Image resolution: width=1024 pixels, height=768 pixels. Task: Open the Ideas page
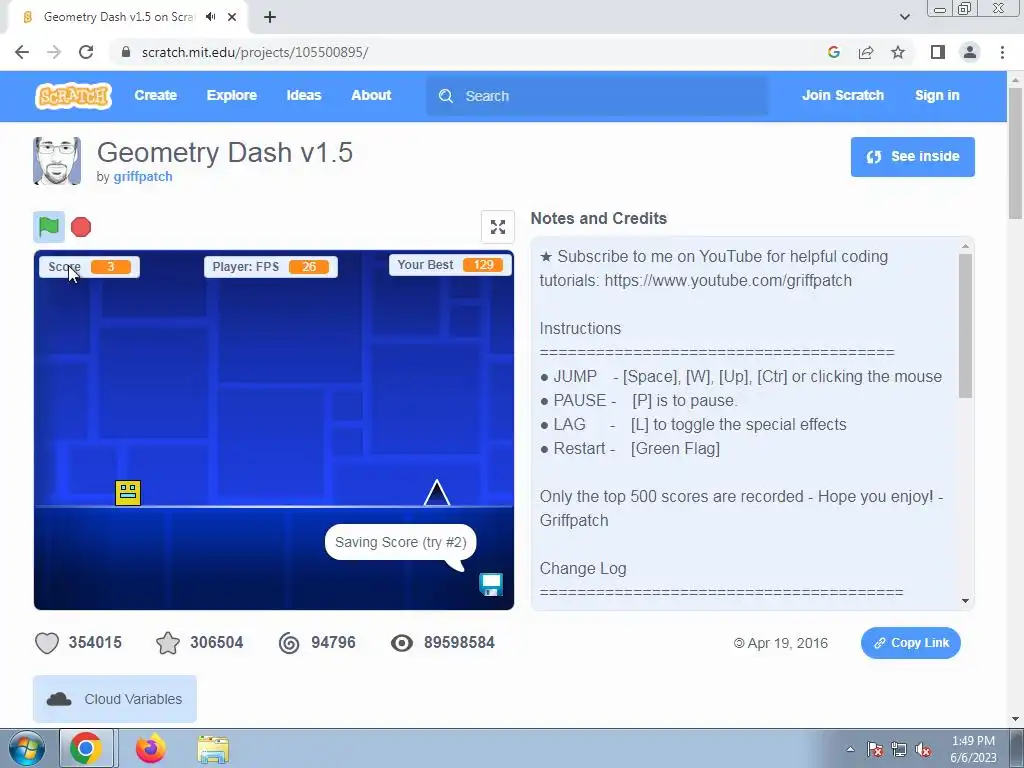click(x=304, y=95)
